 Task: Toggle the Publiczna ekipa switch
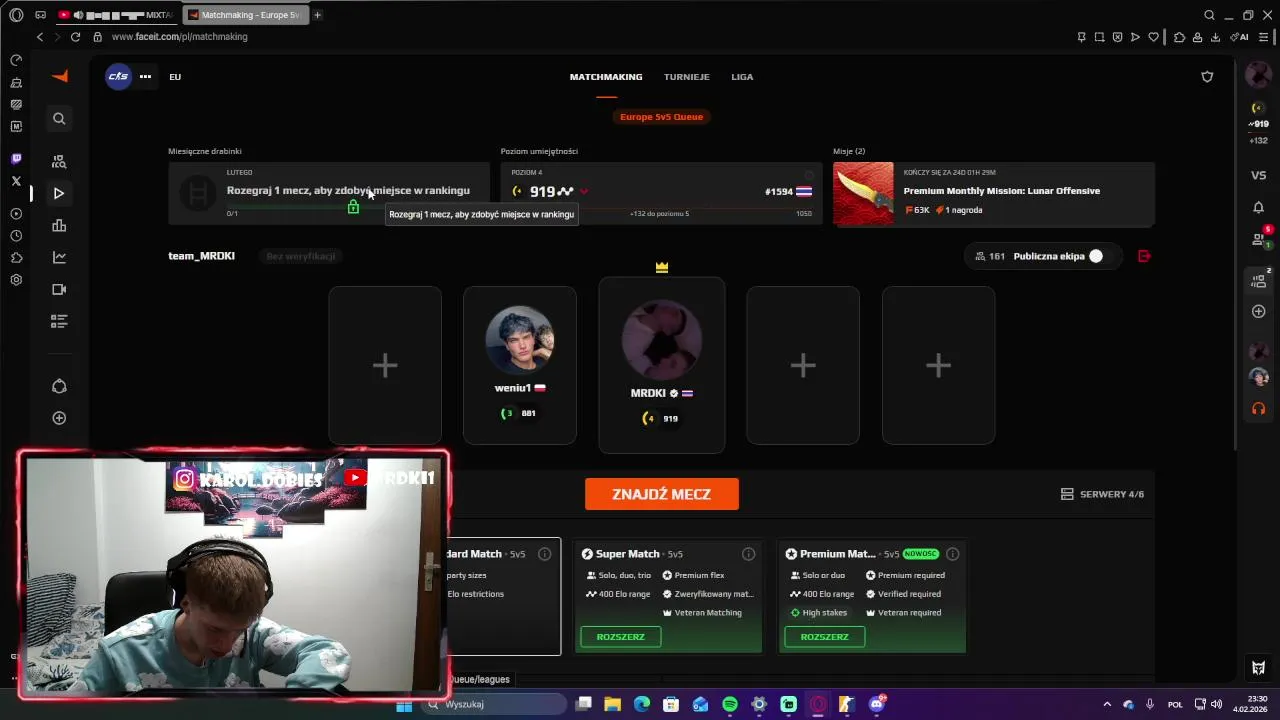point(1103,256)
